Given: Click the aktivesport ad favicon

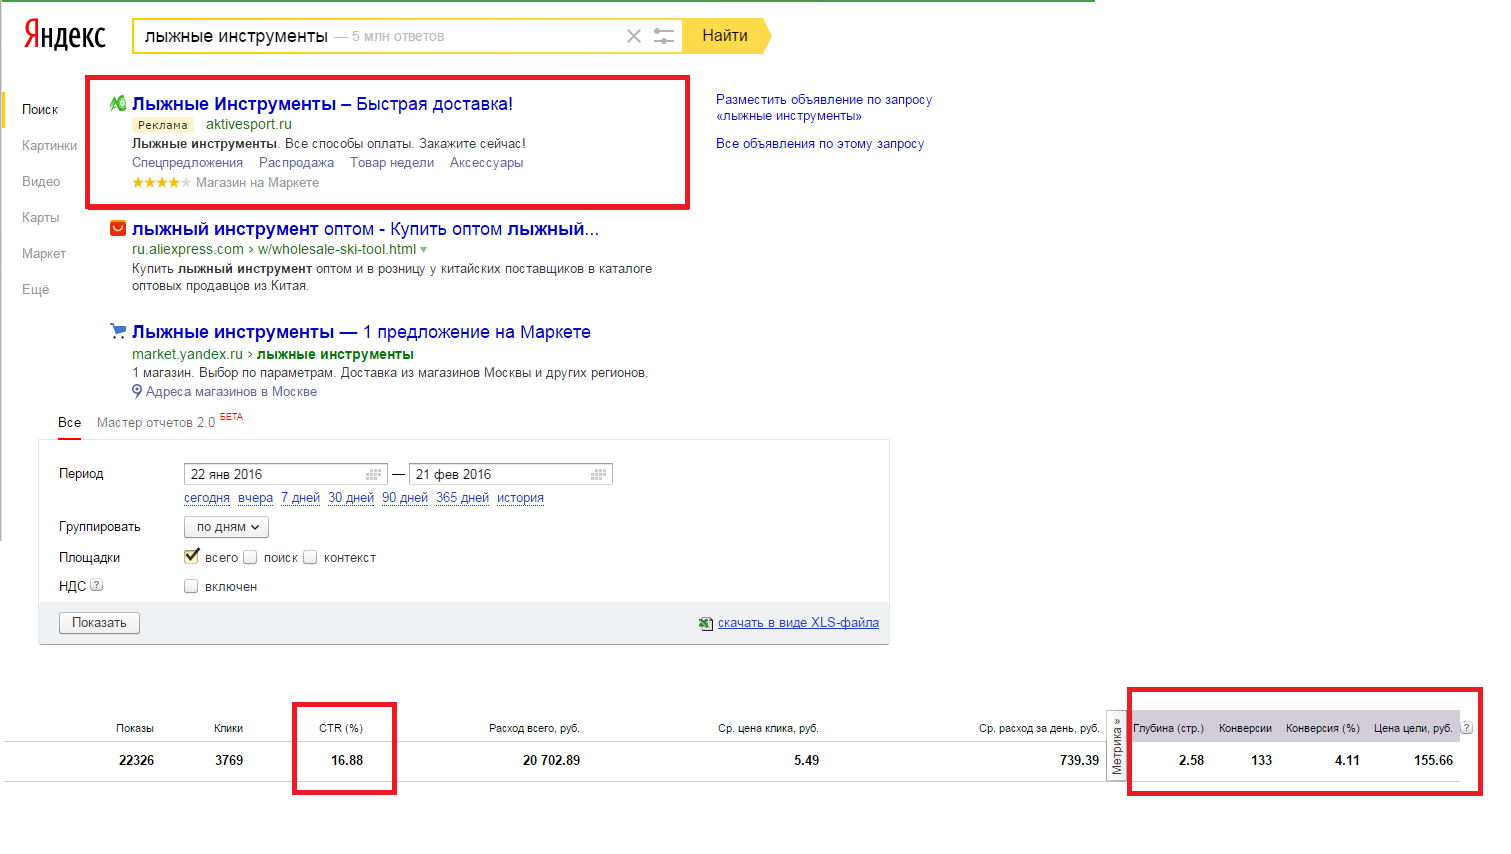Looking at the screenshot, I should coord(118,103).
